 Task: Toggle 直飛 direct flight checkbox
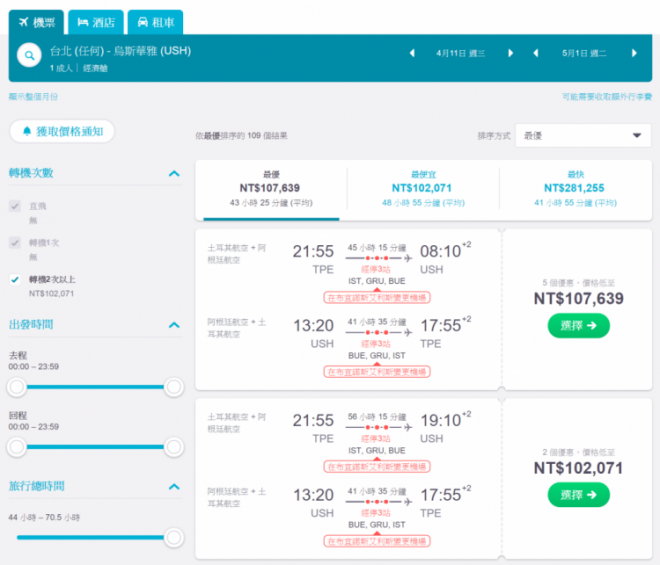[14, 205]
